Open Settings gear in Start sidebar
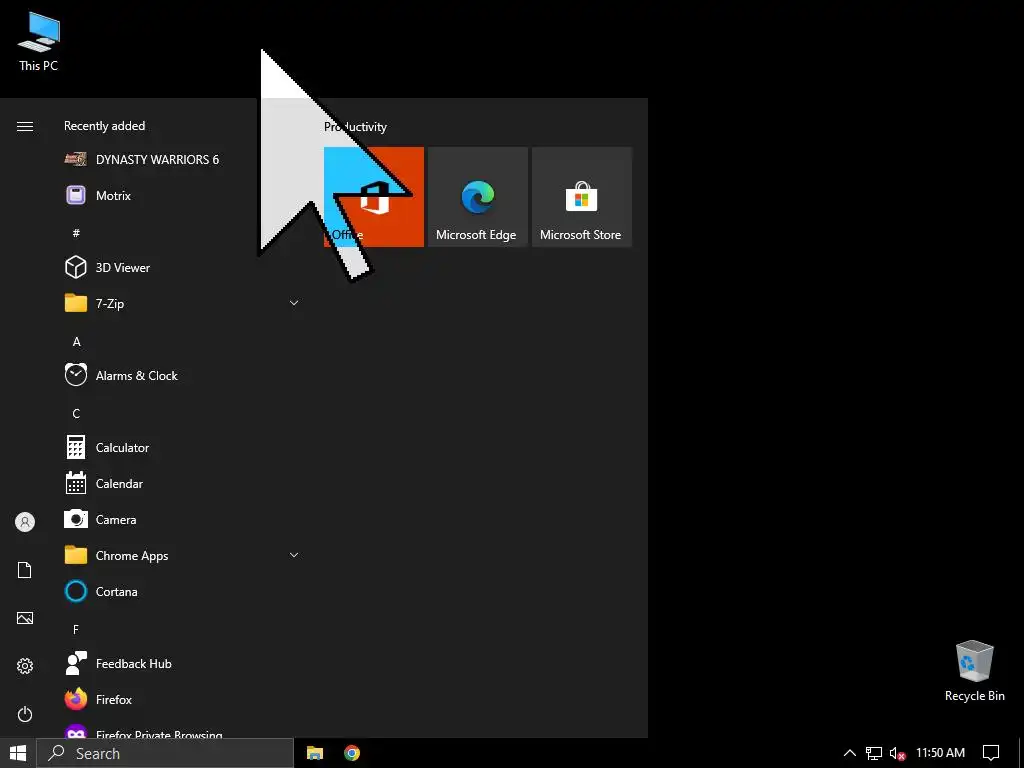This screenshot has height=768, width=1024. click(x=25, y=666)
